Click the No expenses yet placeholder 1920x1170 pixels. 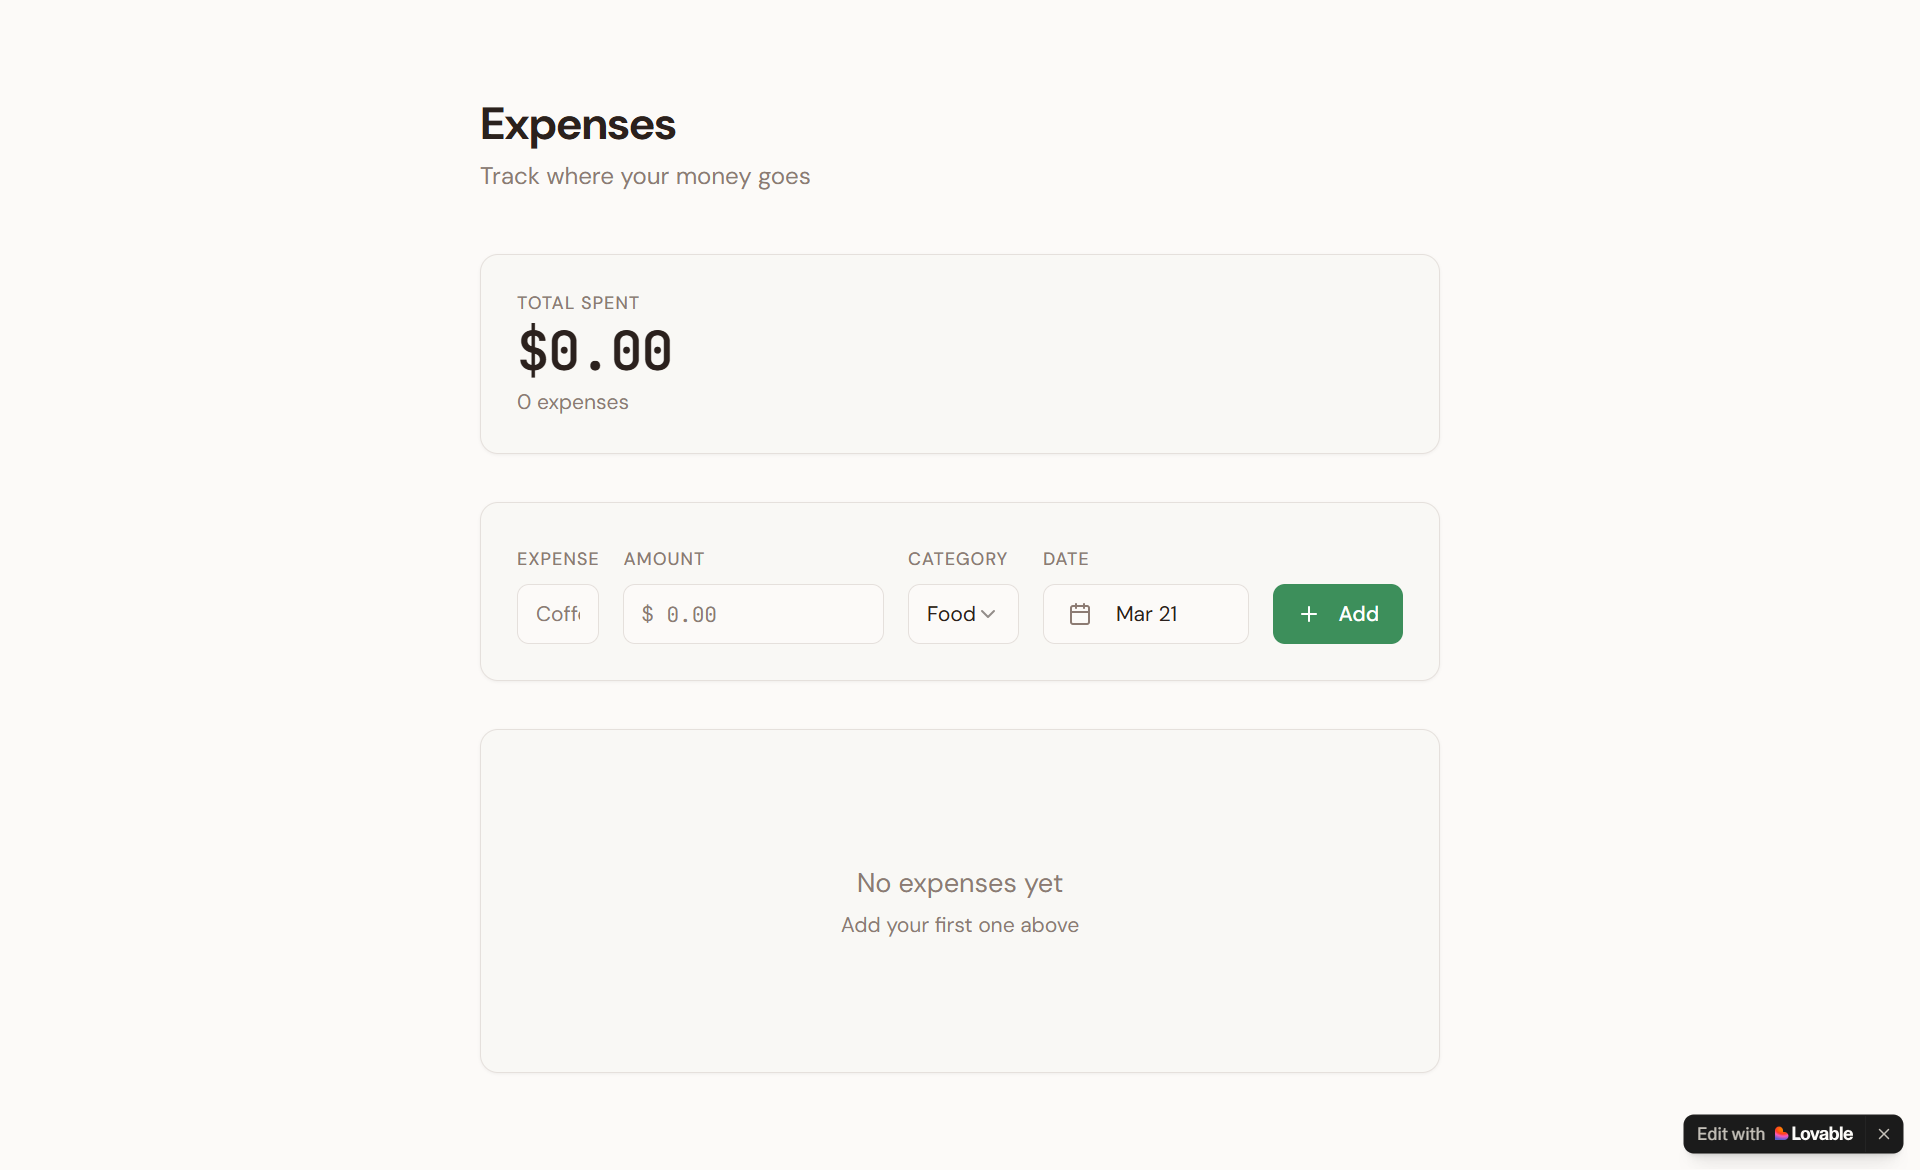[x=959, y=883]
